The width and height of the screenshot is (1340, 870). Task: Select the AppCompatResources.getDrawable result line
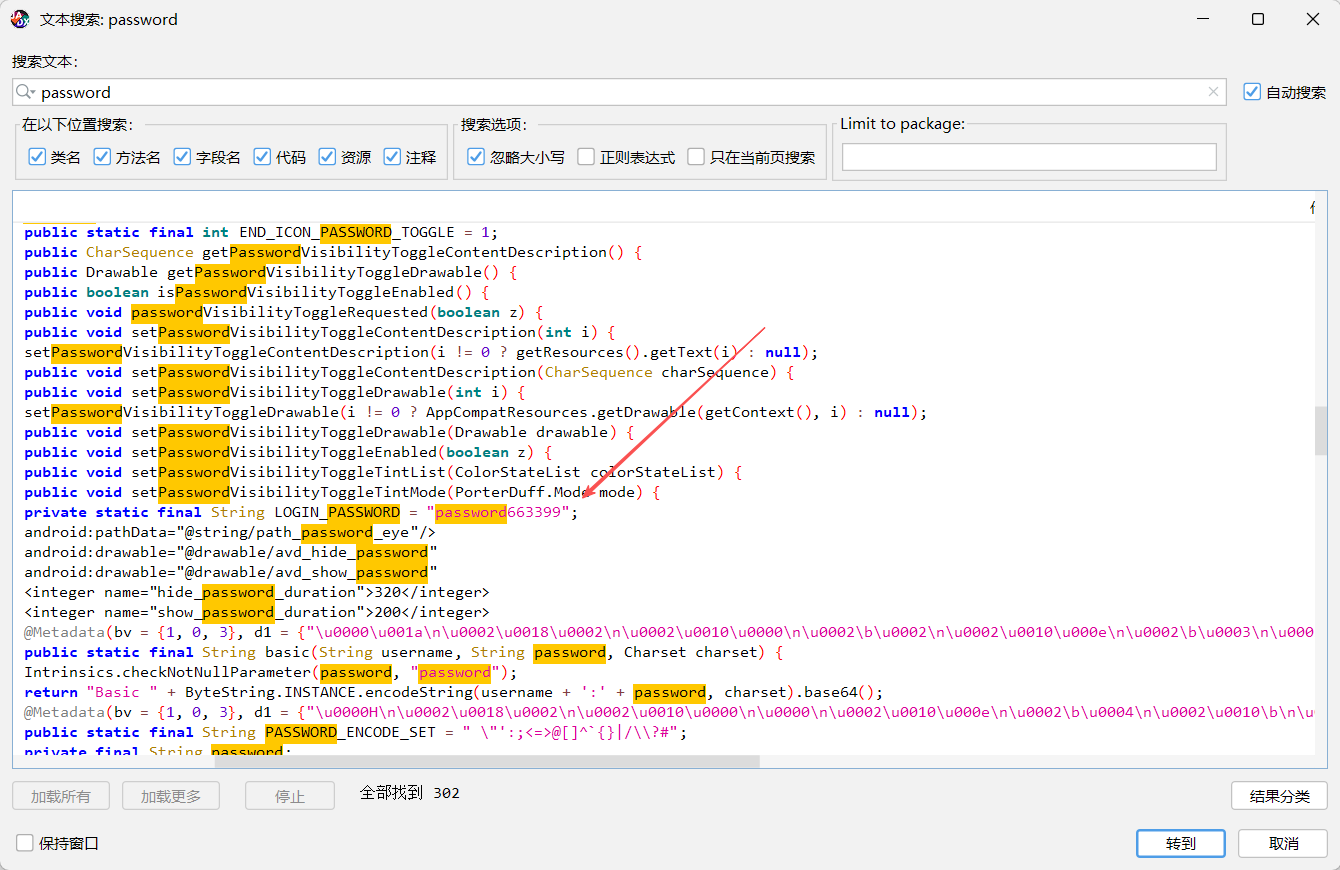click(476, 412)
